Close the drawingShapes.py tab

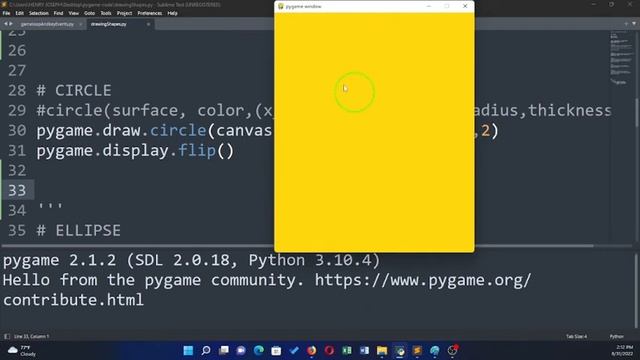click(x=148, y=24)
